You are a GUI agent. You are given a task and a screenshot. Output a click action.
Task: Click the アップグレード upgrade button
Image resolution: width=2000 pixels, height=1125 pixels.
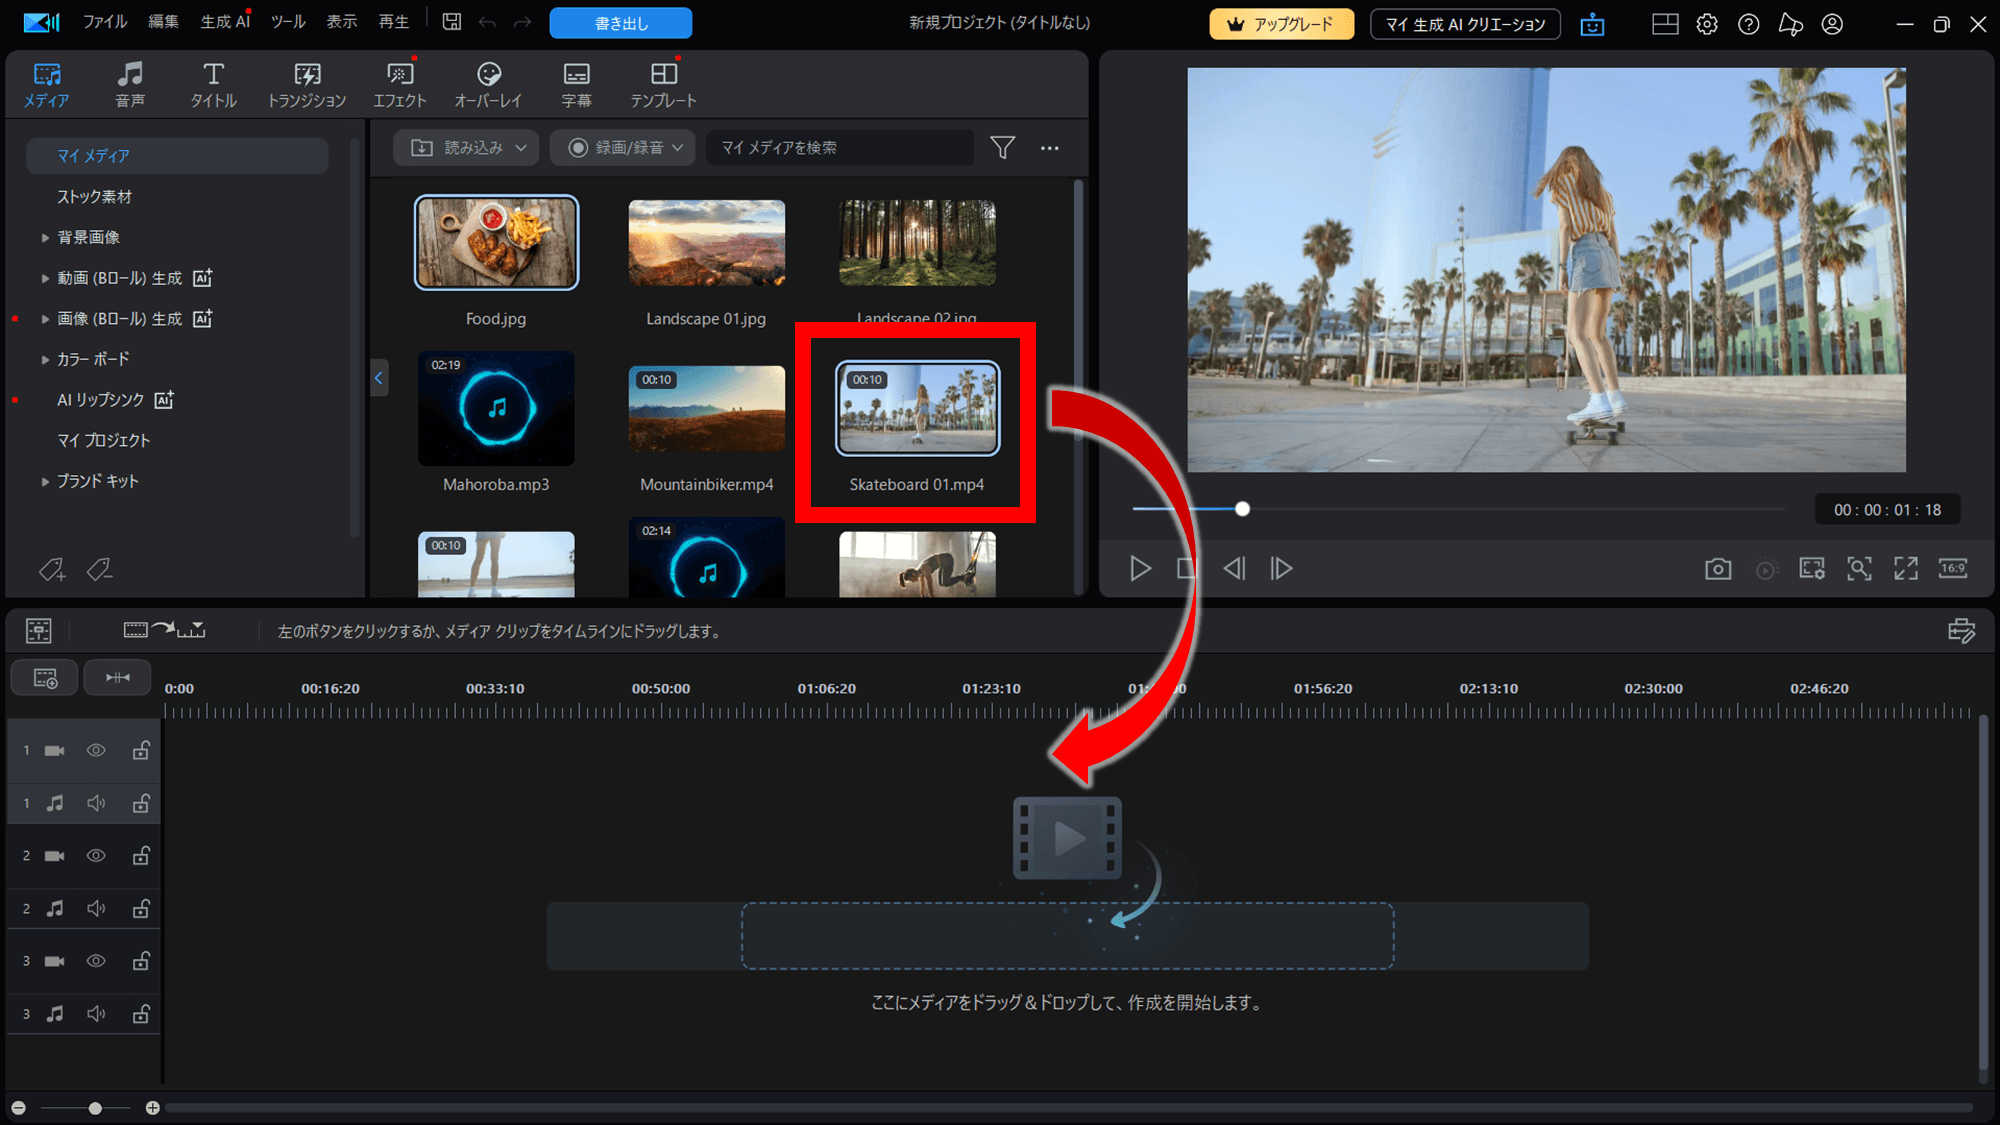tap(1281, 24)
